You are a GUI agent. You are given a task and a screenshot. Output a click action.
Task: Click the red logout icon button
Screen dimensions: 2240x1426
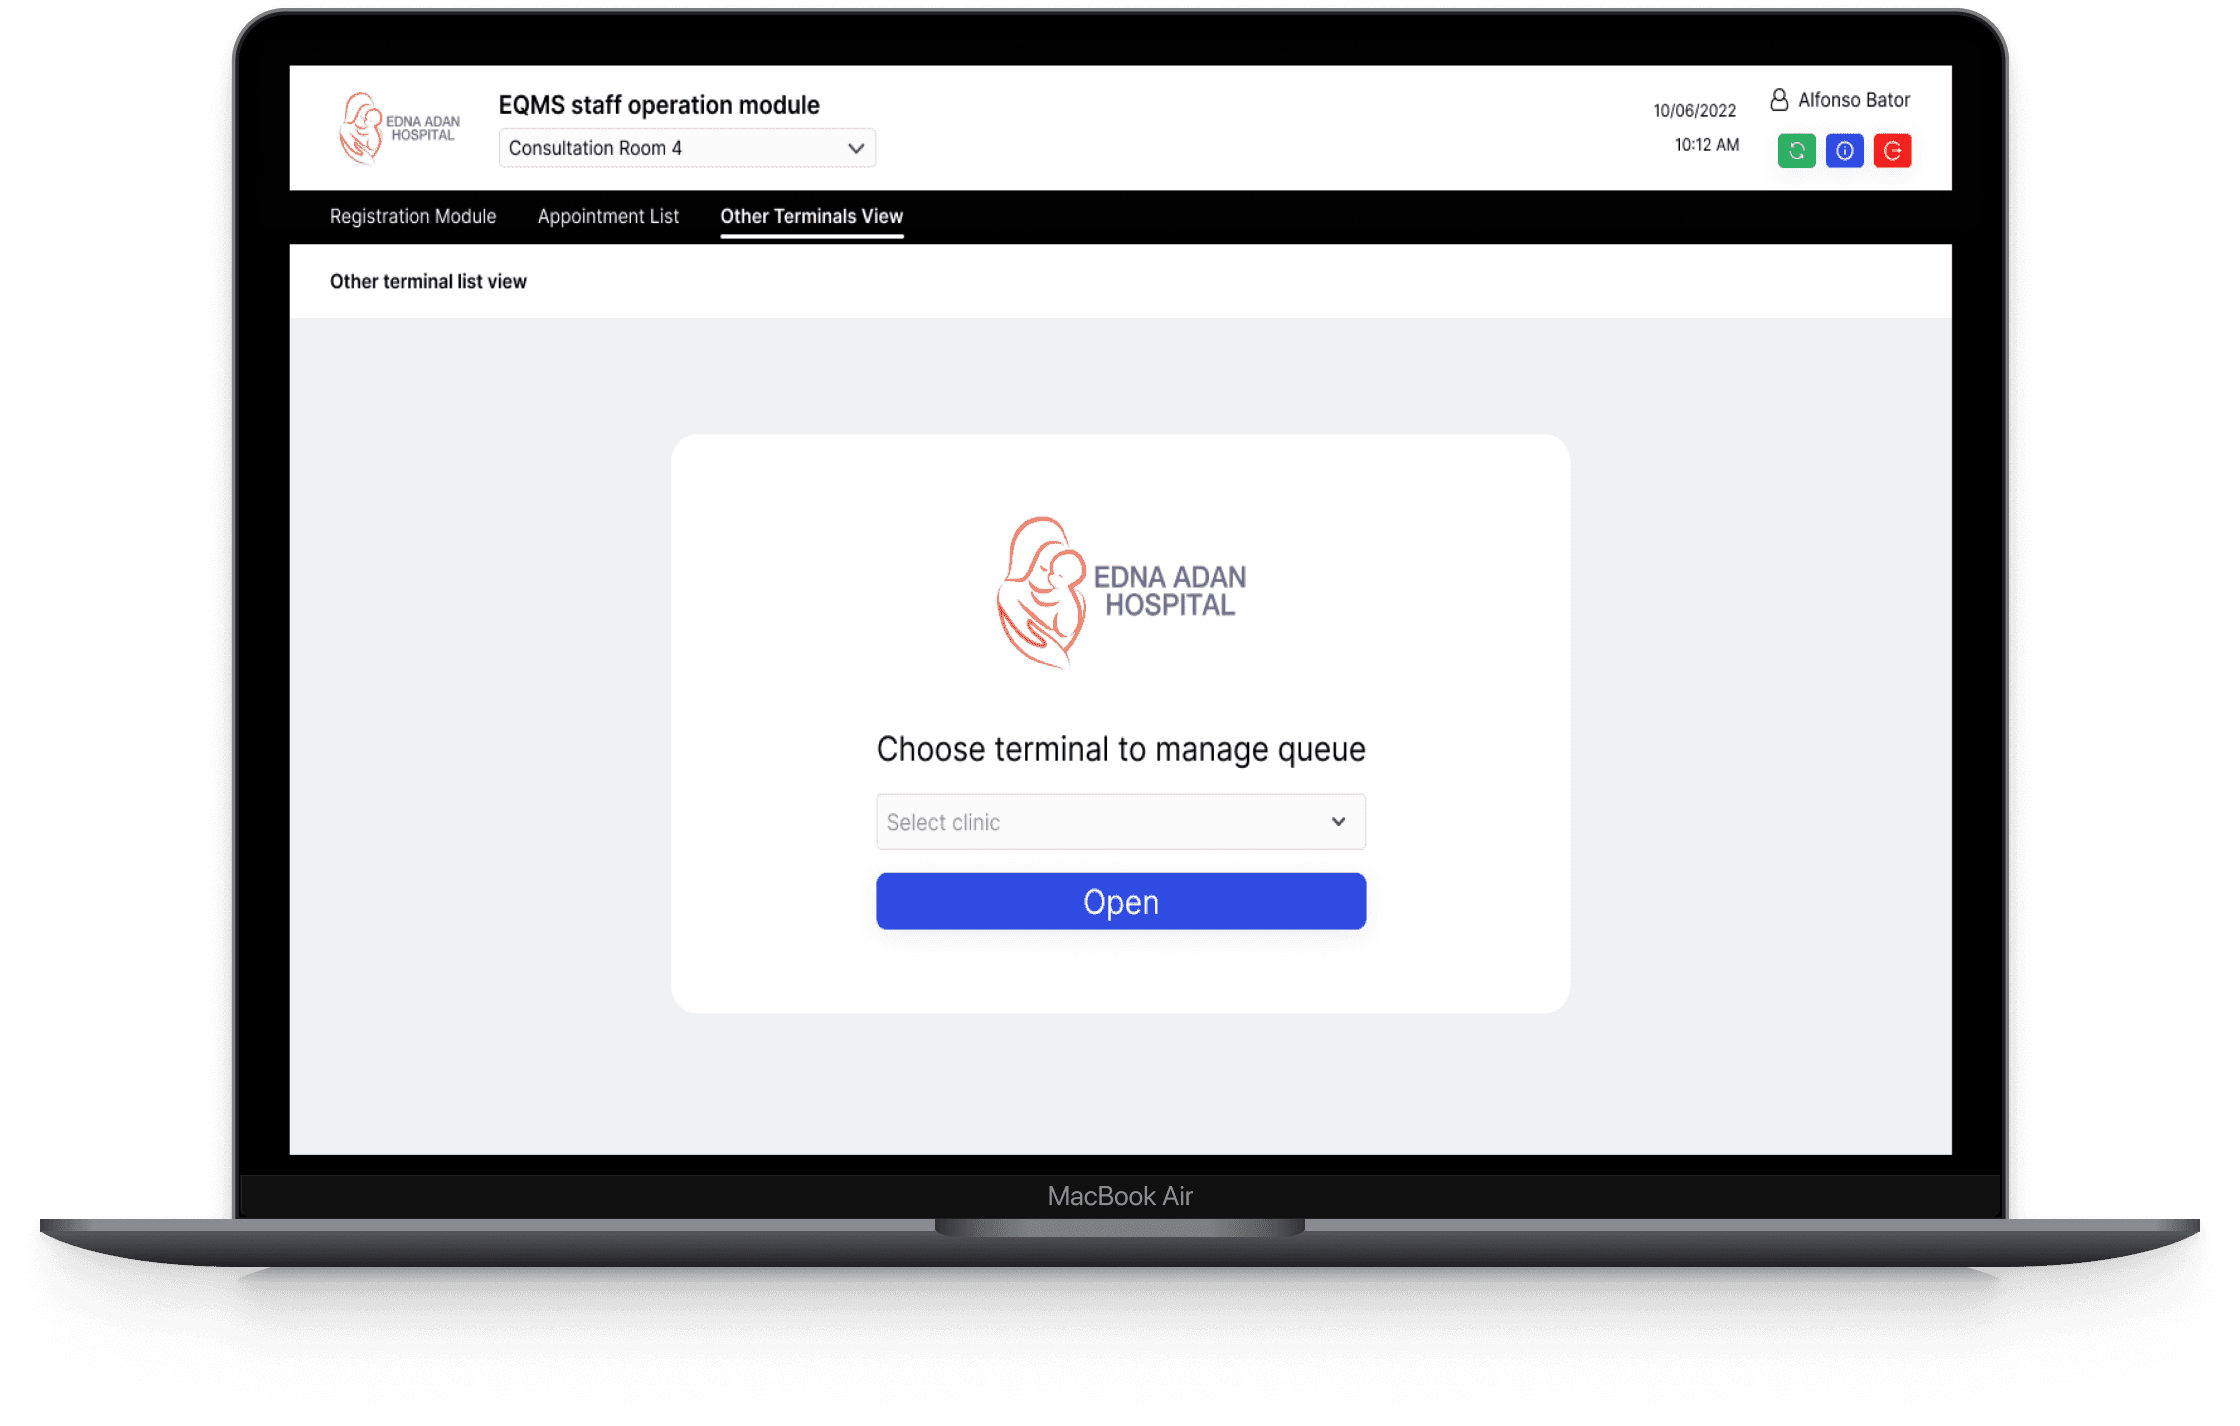click(1892, 151)
